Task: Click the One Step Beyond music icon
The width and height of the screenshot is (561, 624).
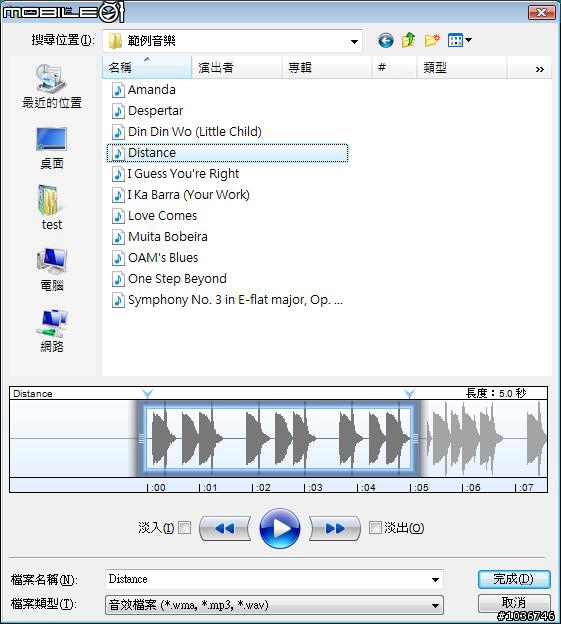Action: [x=118, y=279]
